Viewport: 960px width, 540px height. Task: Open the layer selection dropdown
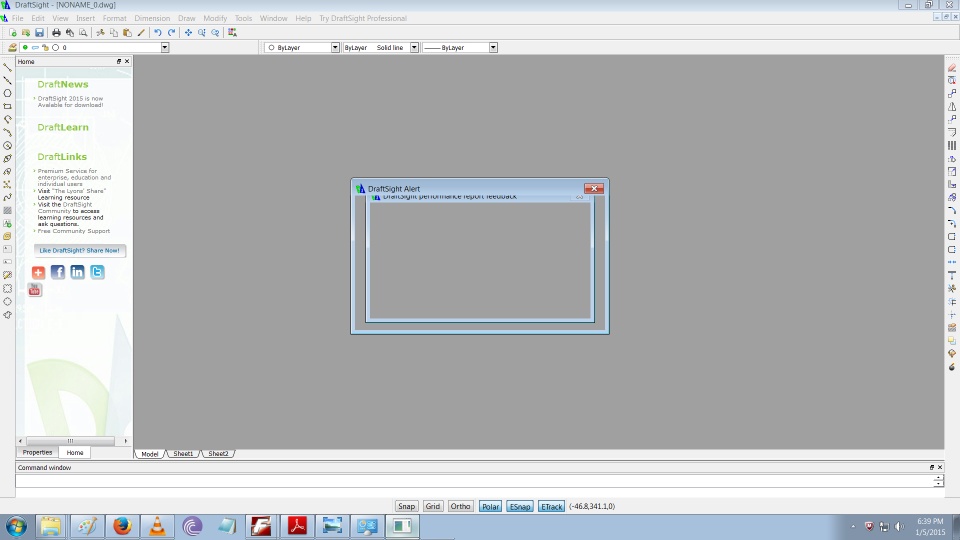coord(165,47)
